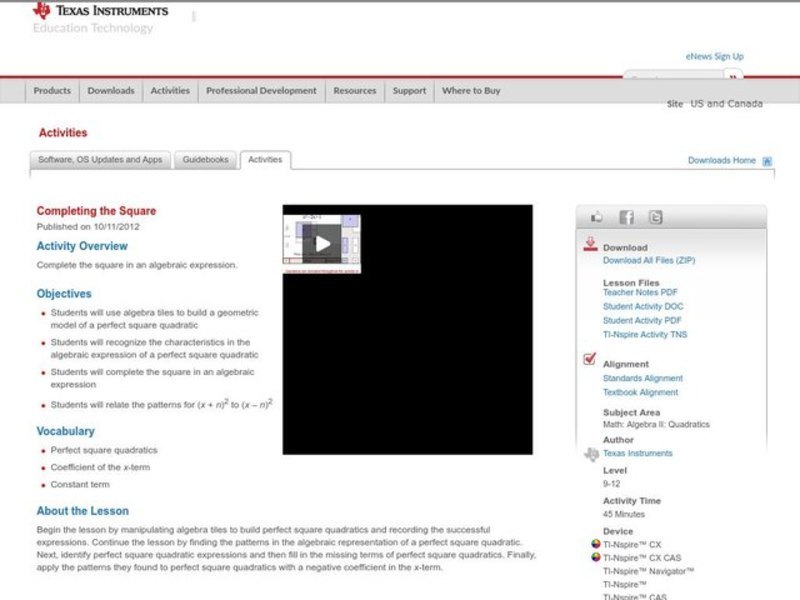The height and width of the screenshot is (600, 800).
Task: Select Software, OS Updates and Apps tab
Action: pos(100,160)
